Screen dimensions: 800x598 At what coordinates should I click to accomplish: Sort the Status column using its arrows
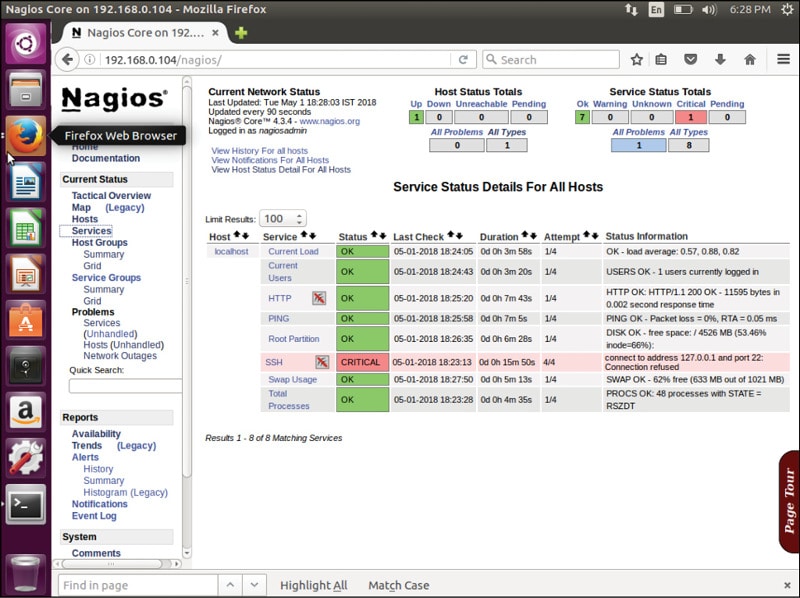tap(379, 237)
